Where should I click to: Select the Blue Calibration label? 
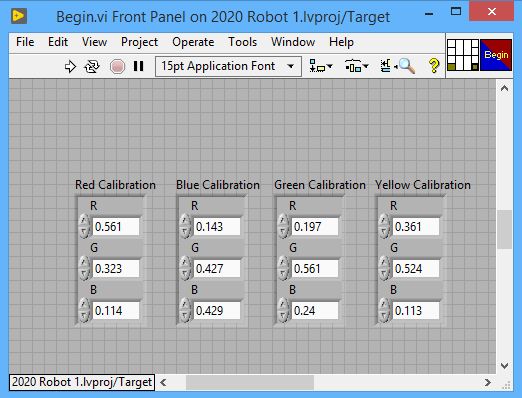218,185
